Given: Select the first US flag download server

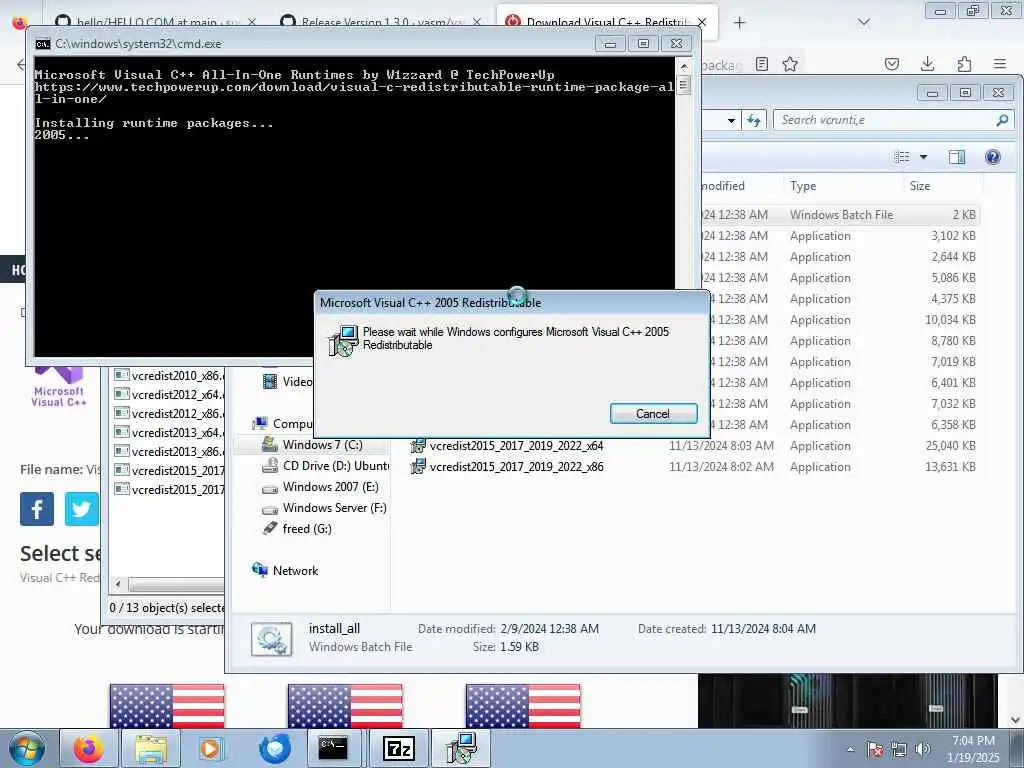Looking at the screenshot, I should (167, 705).
